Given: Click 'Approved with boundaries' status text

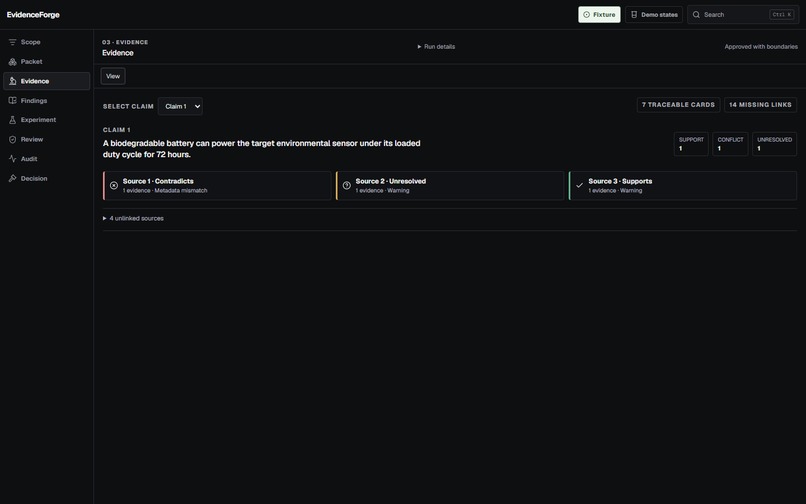Looking at the screenshot, I should [x=761, y=47].
